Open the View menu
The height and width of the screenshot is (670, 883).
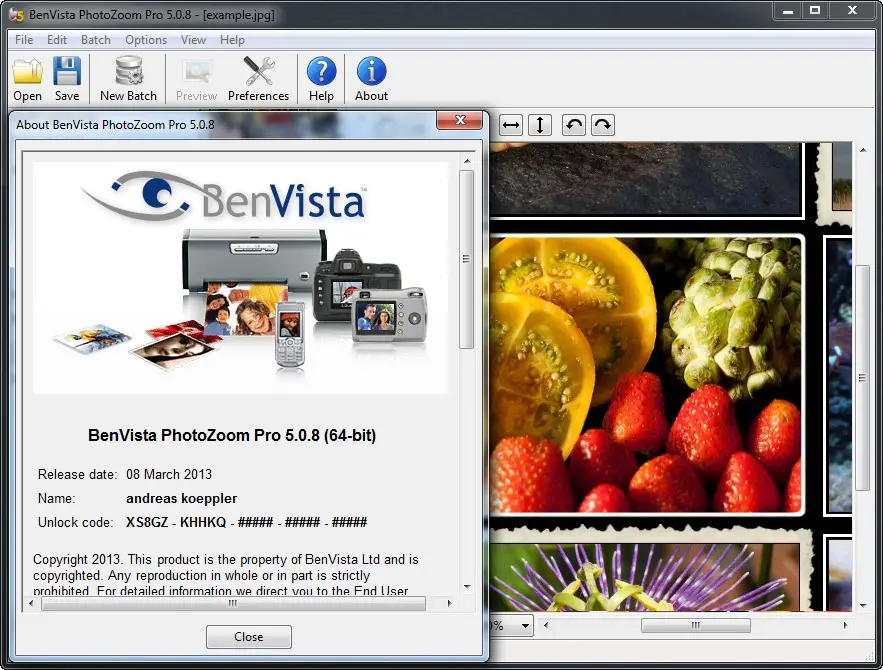tap(193, 40)
